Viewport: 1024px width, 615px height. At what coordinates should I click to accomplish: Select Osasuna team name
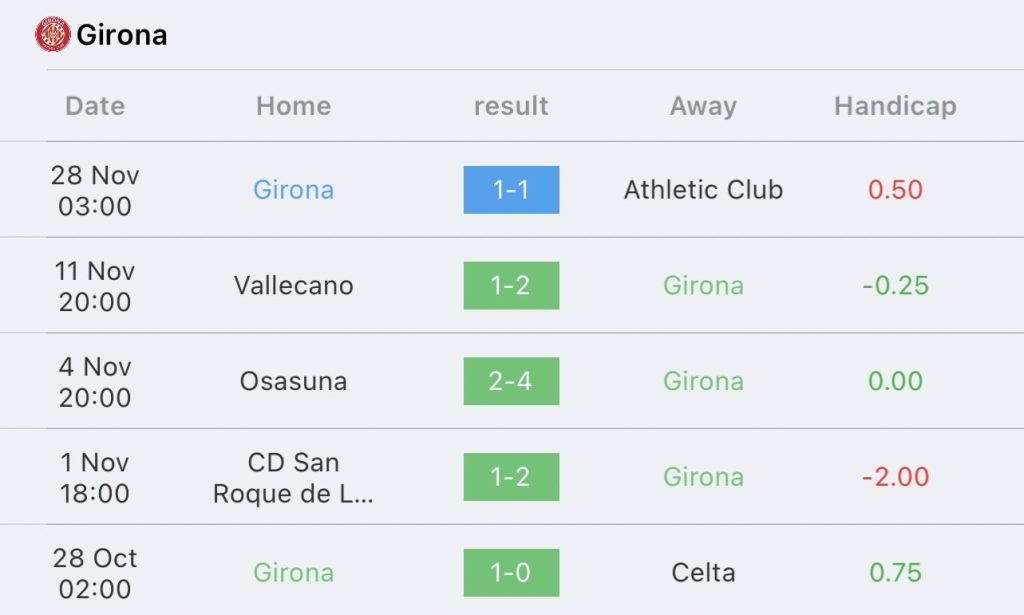[x=294, y=381]
